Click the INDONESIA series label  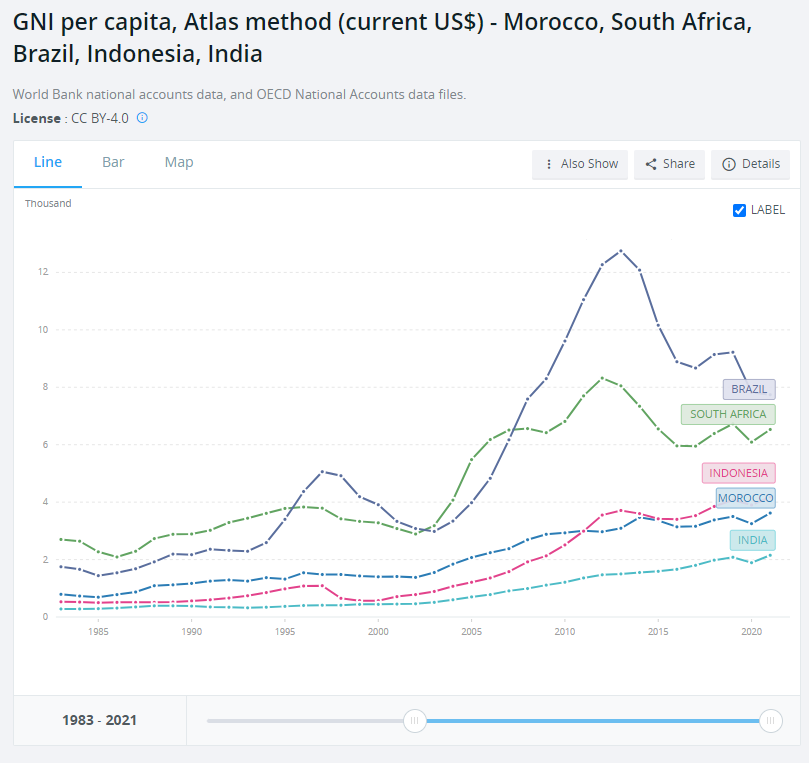(738, 473)
